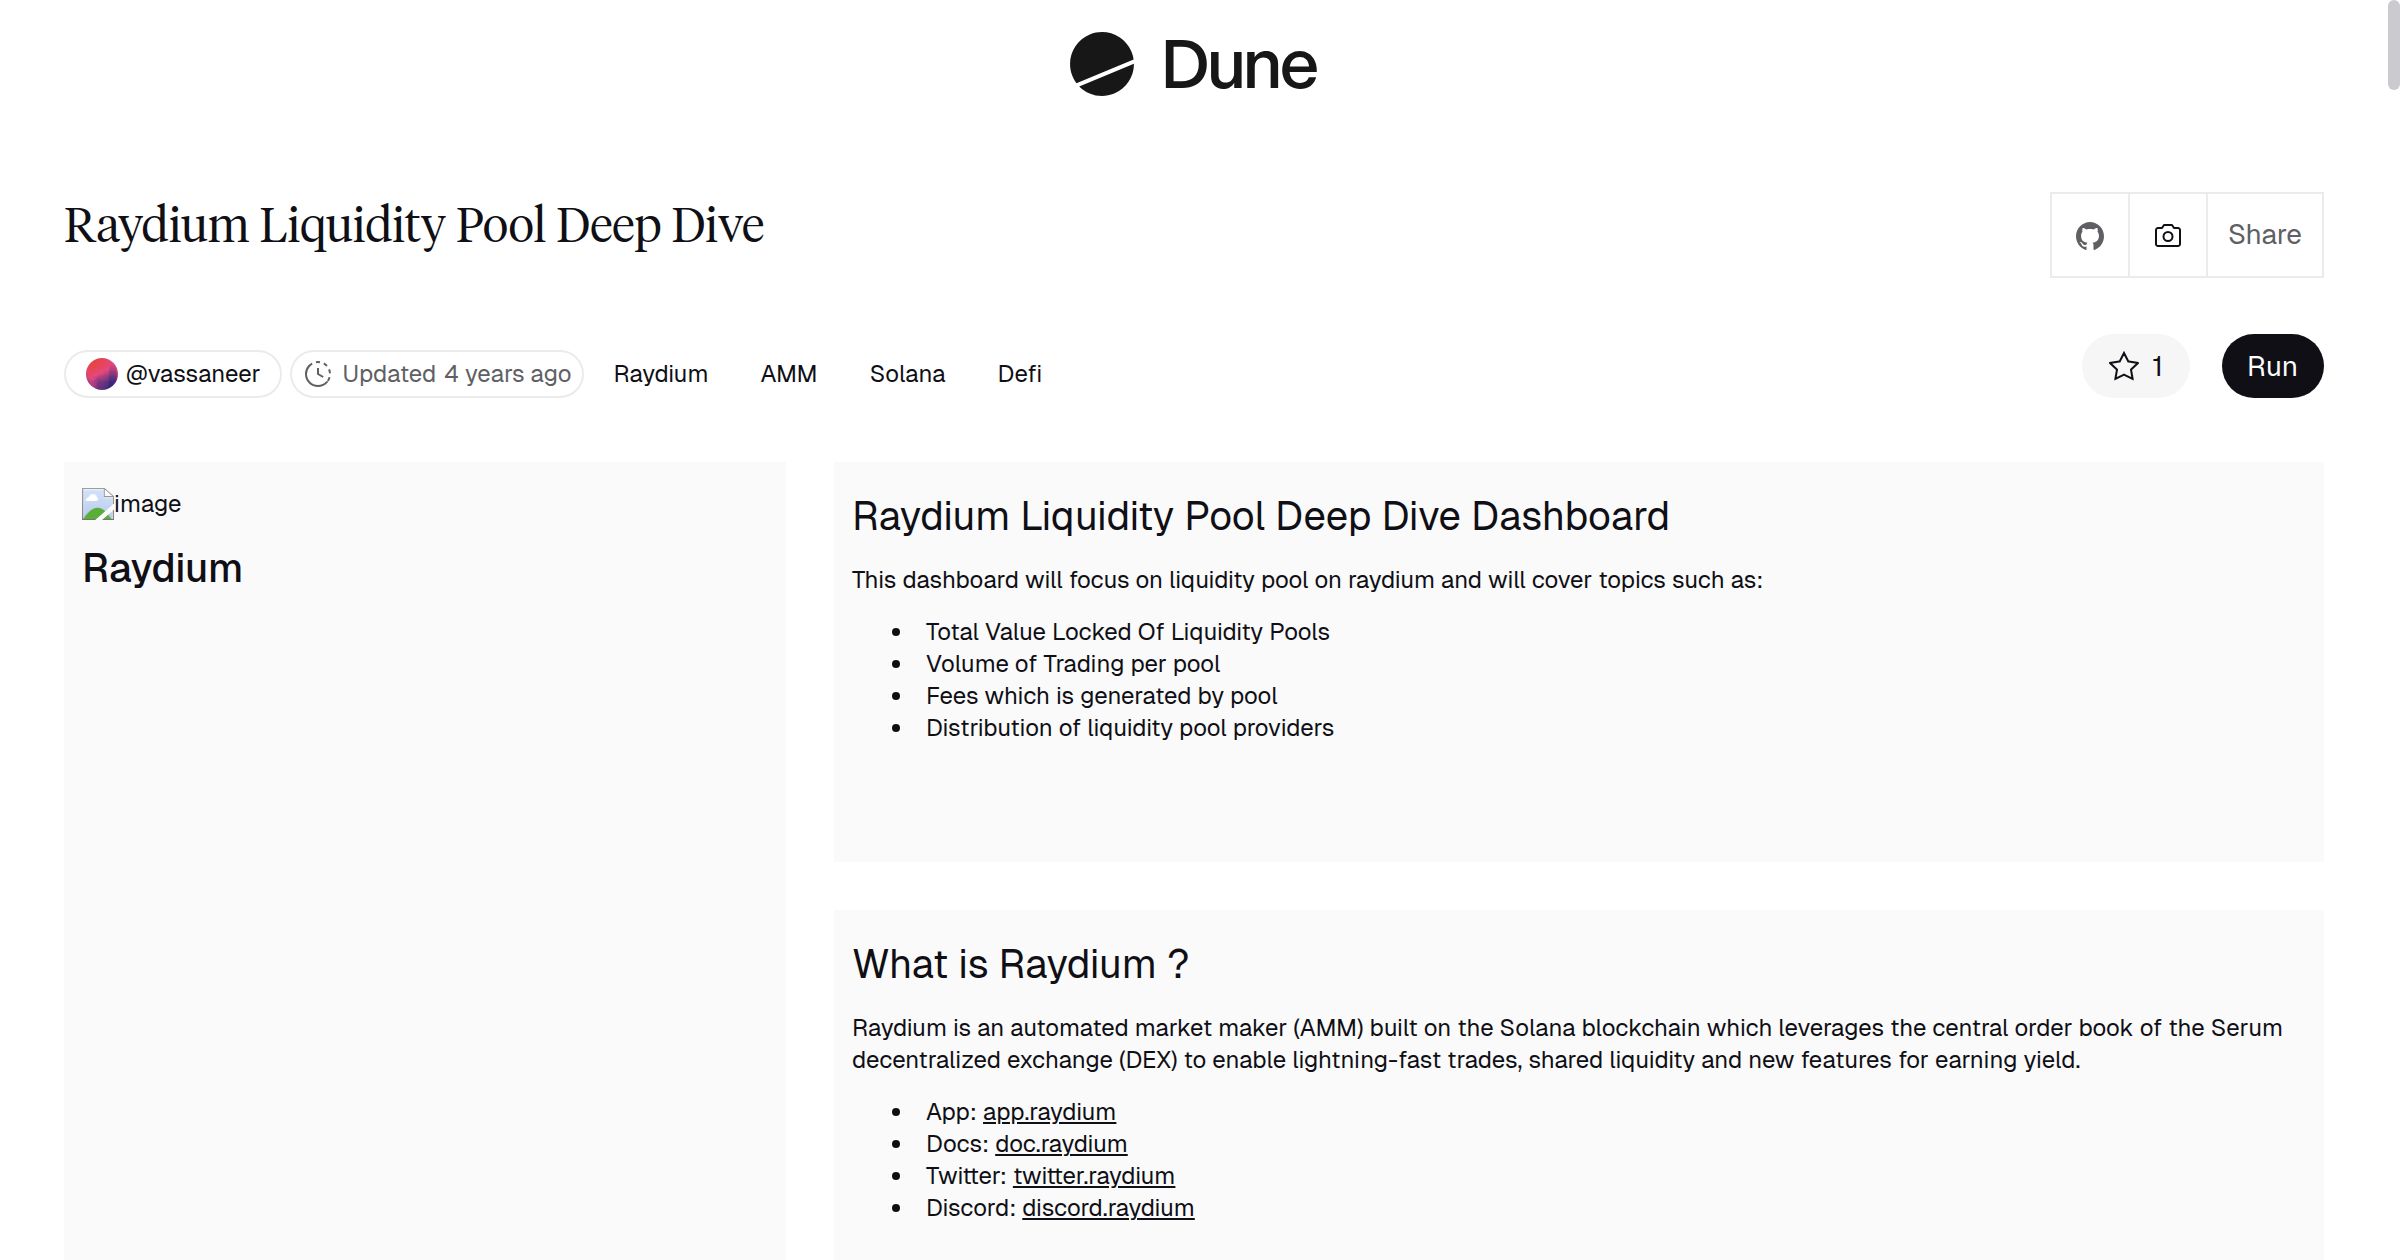
Task: Click the camera screenshot icon
Action: [x=2166, y=235]
